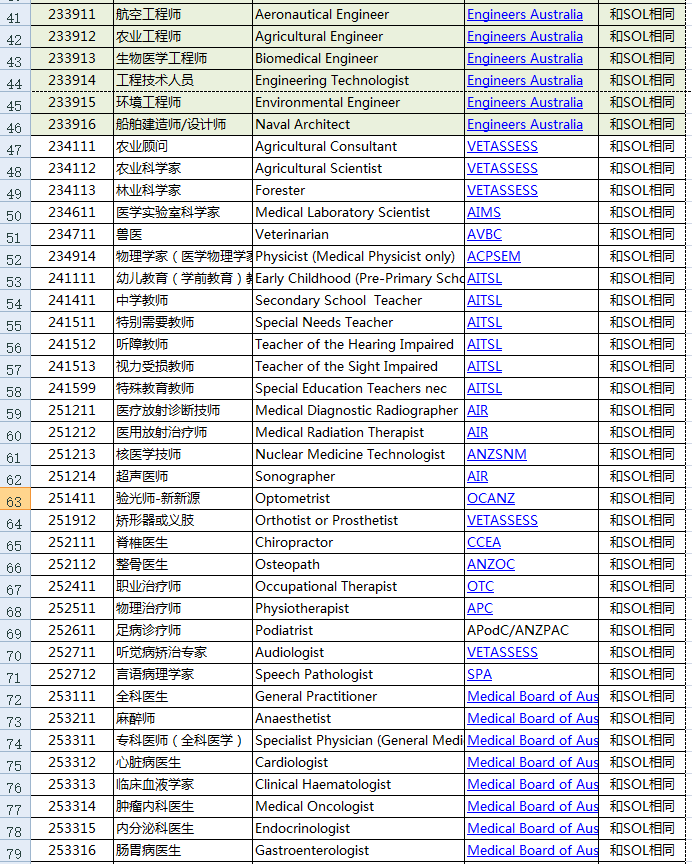Open AITSL link for Special Needs Teacher

pos(484,323)
